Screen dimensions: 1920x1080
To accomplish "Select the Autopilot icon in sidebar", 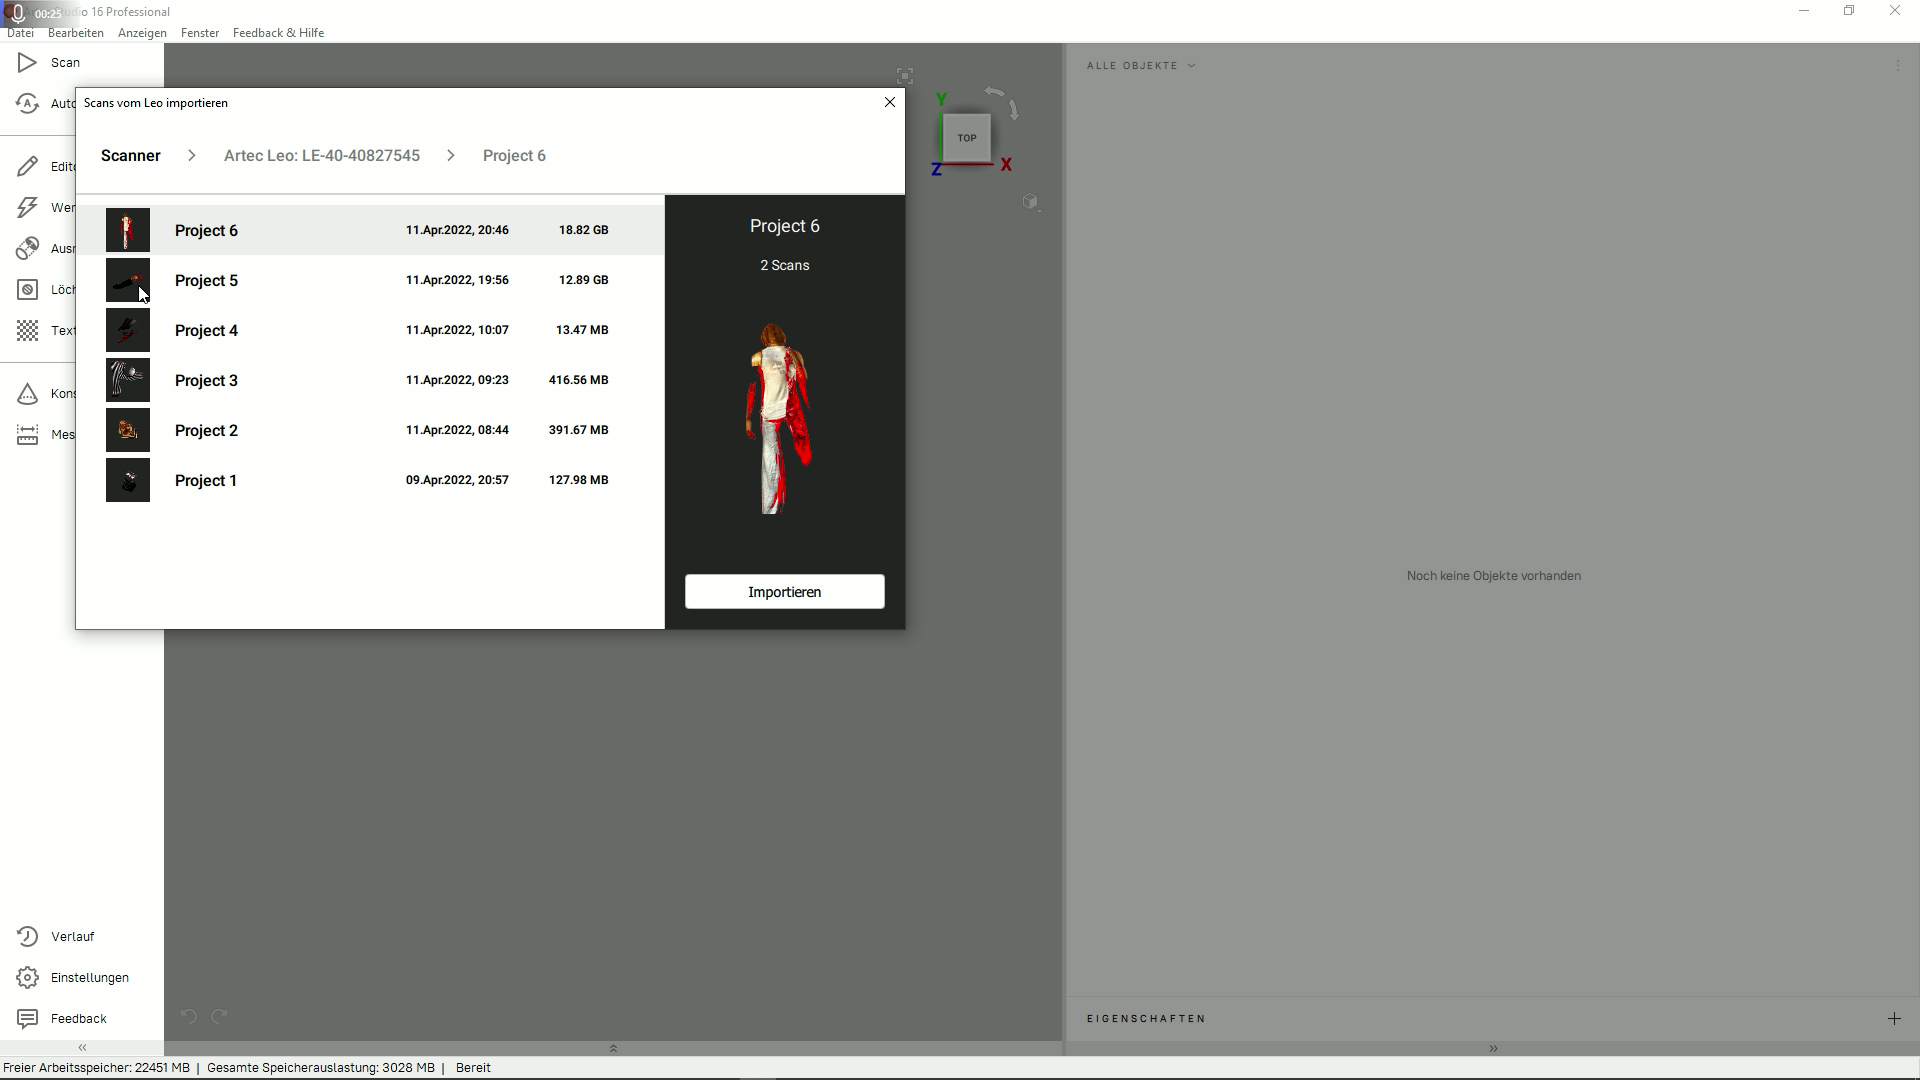I will pyautogui.click(x=28, y=103).
